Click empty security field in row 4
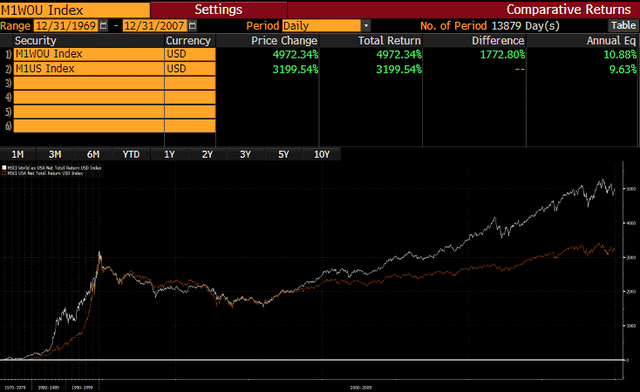Screen dimensions: 640x392 [x=89, y=97]
